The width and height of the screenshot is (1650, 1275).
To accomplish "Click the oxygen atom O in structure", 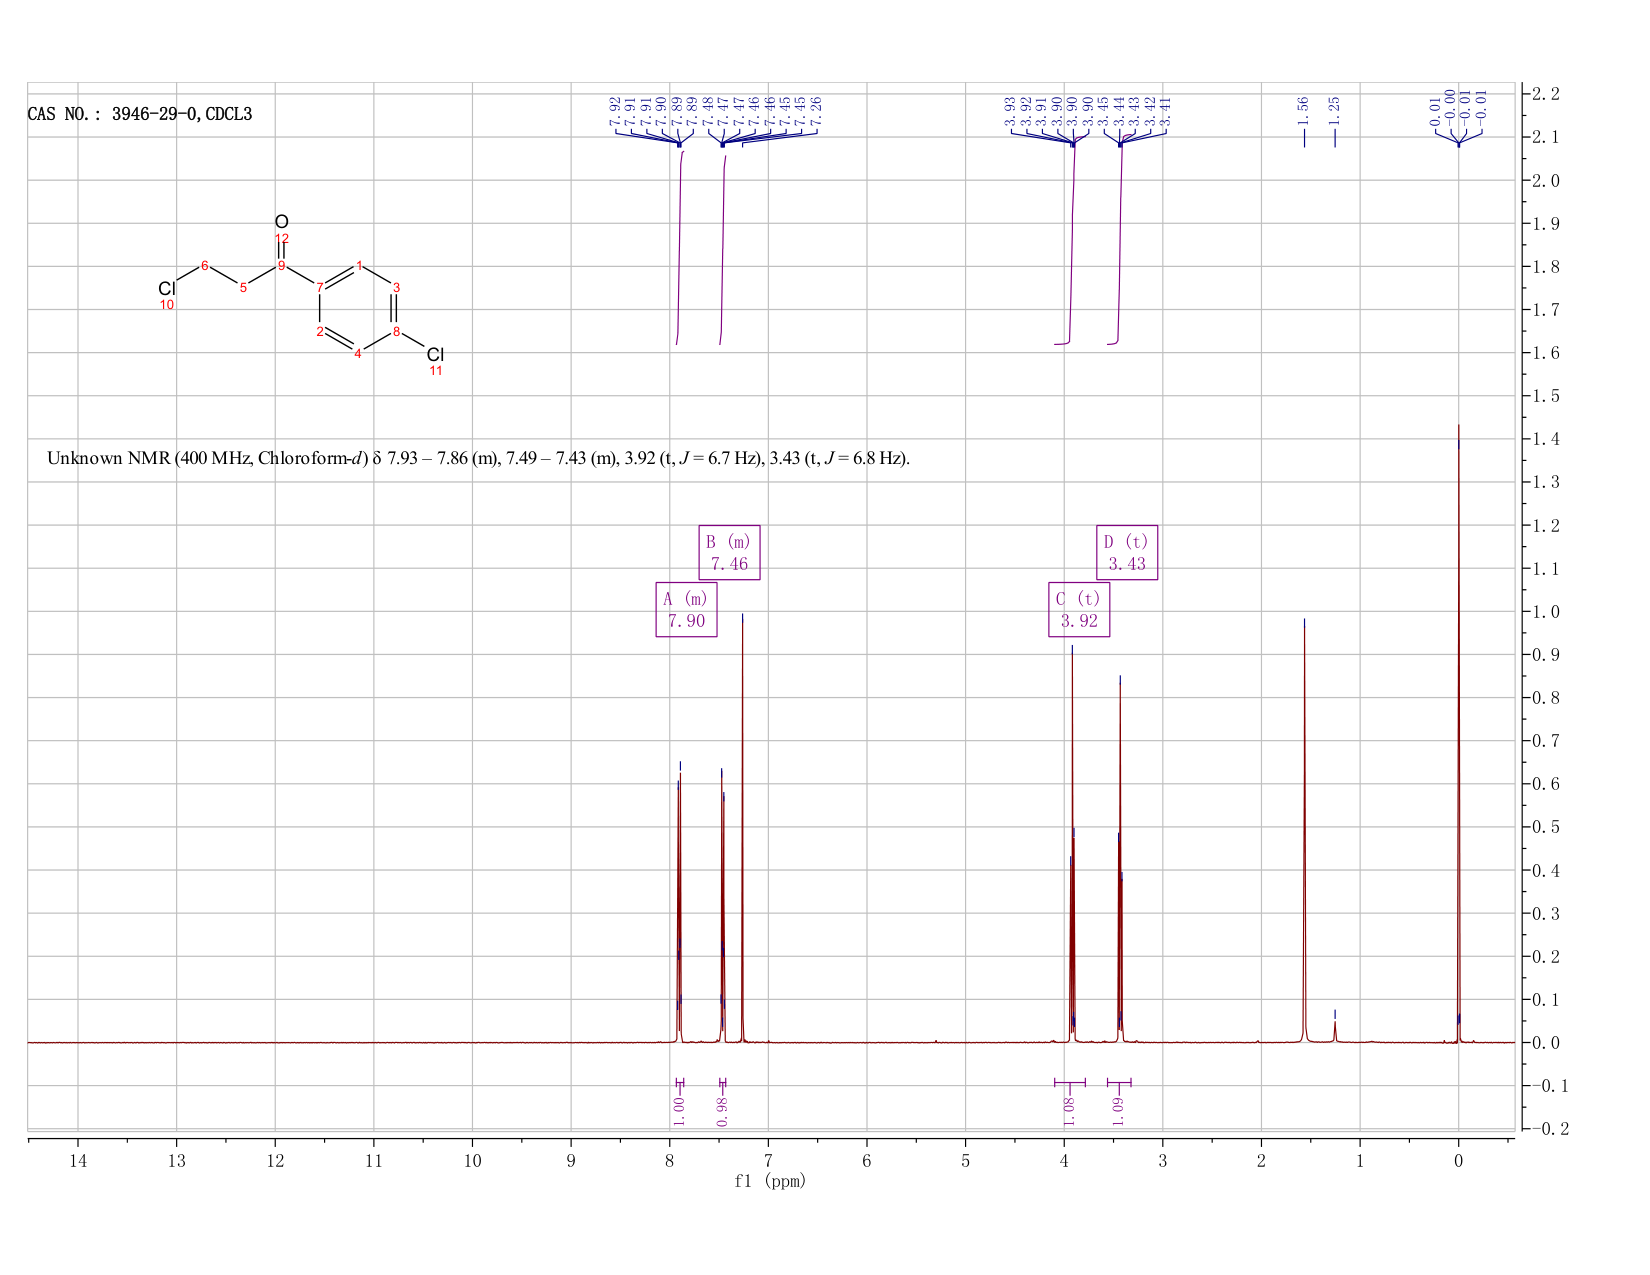I will pos(282,222).
